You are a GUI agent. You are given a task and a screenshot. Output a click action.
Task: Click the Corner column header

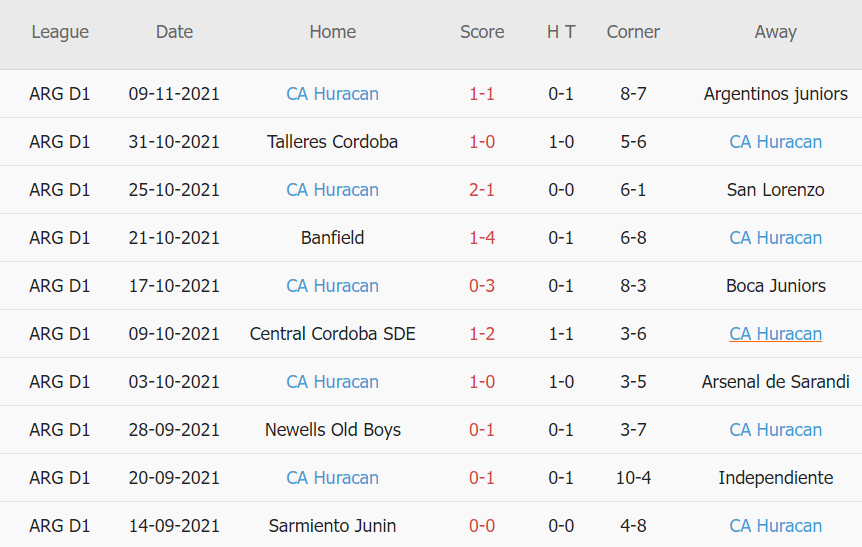coord(633,32)
